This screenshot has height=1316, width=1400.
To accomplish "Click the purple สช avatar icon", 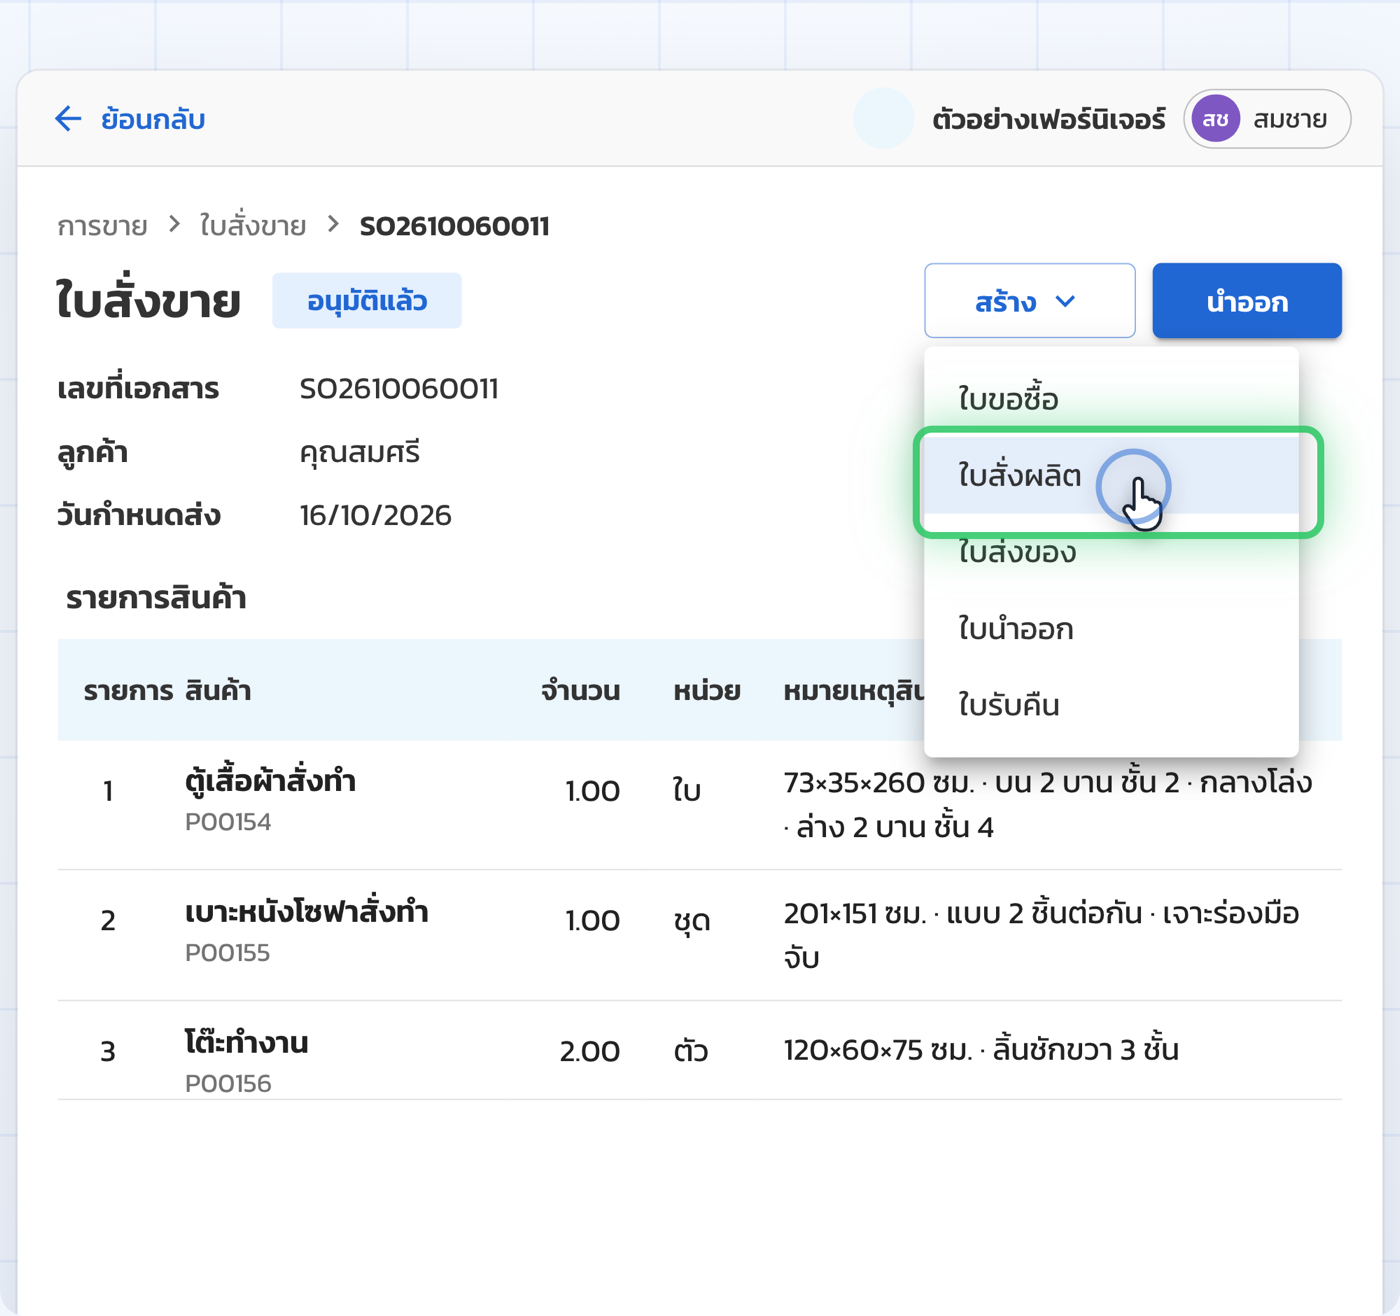I will pyautogui.click(x=1216, y=119).
